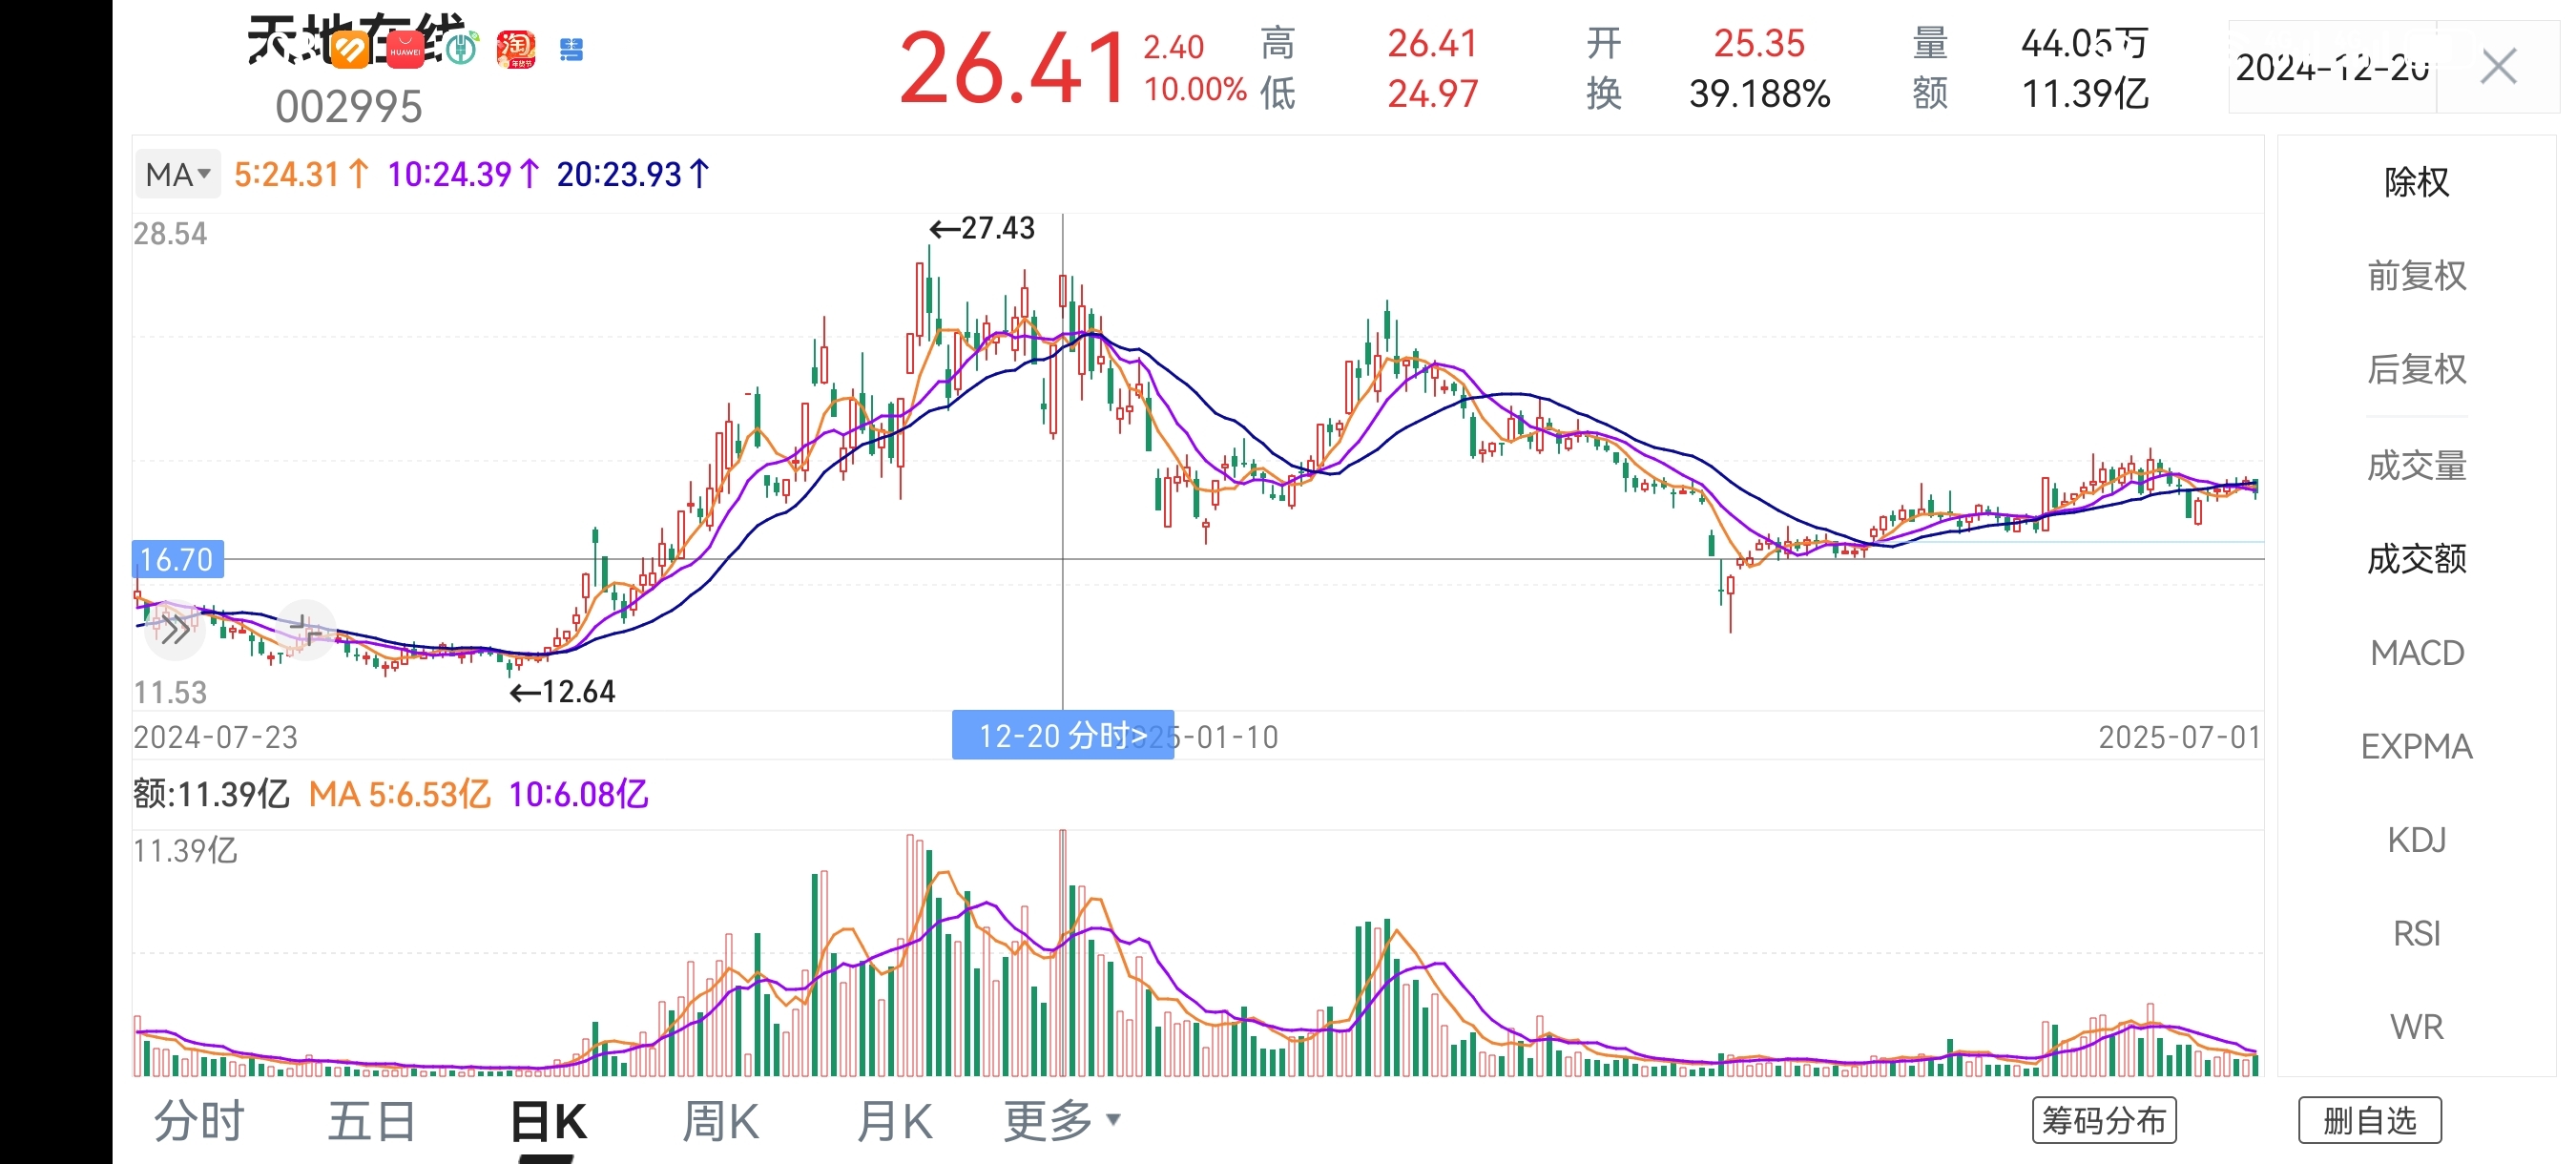
Task: Switch to the 周K tab
Action: point(720,1121)
